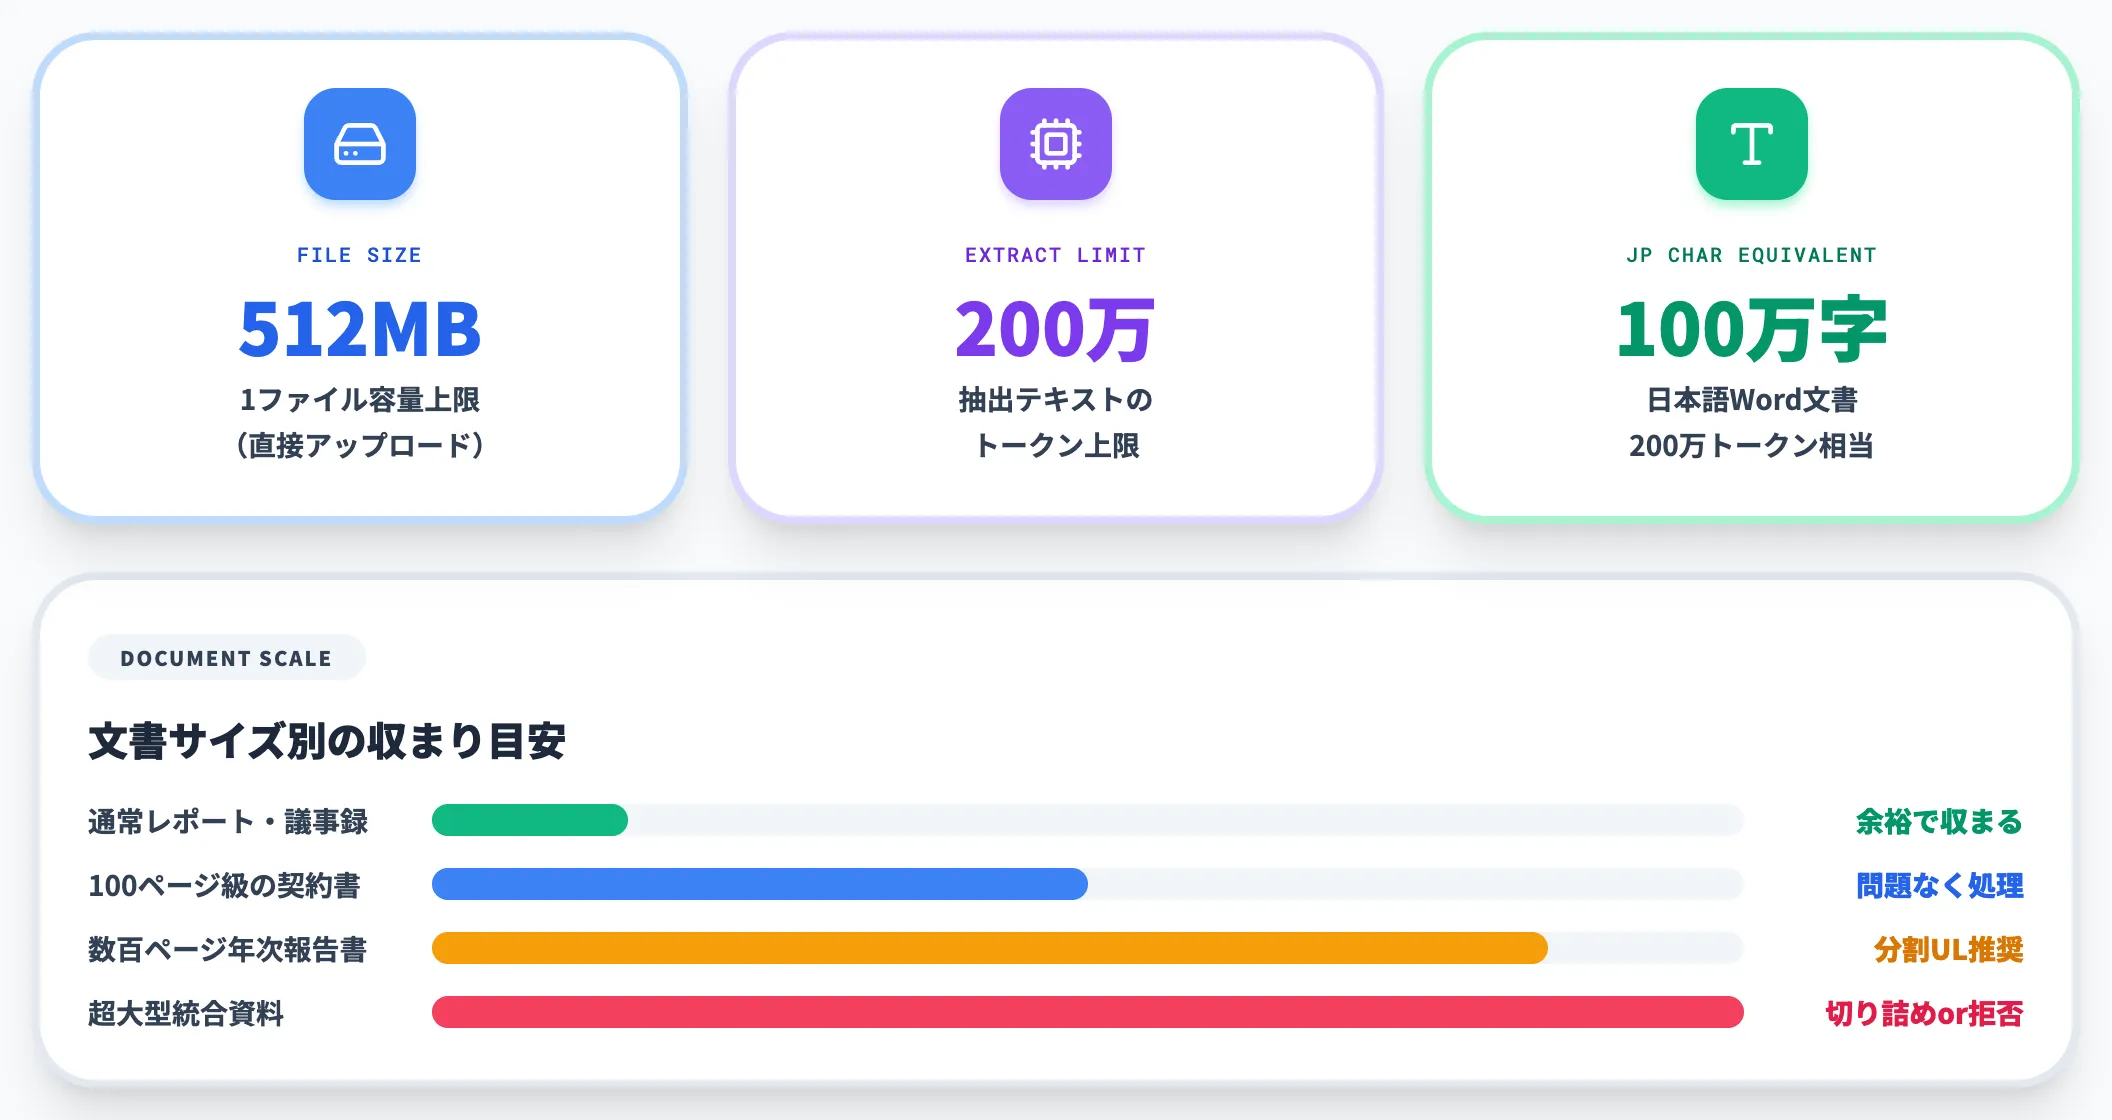
Task: Click the 切り詰めor拒否 status label
Action: [1924, 1013]
